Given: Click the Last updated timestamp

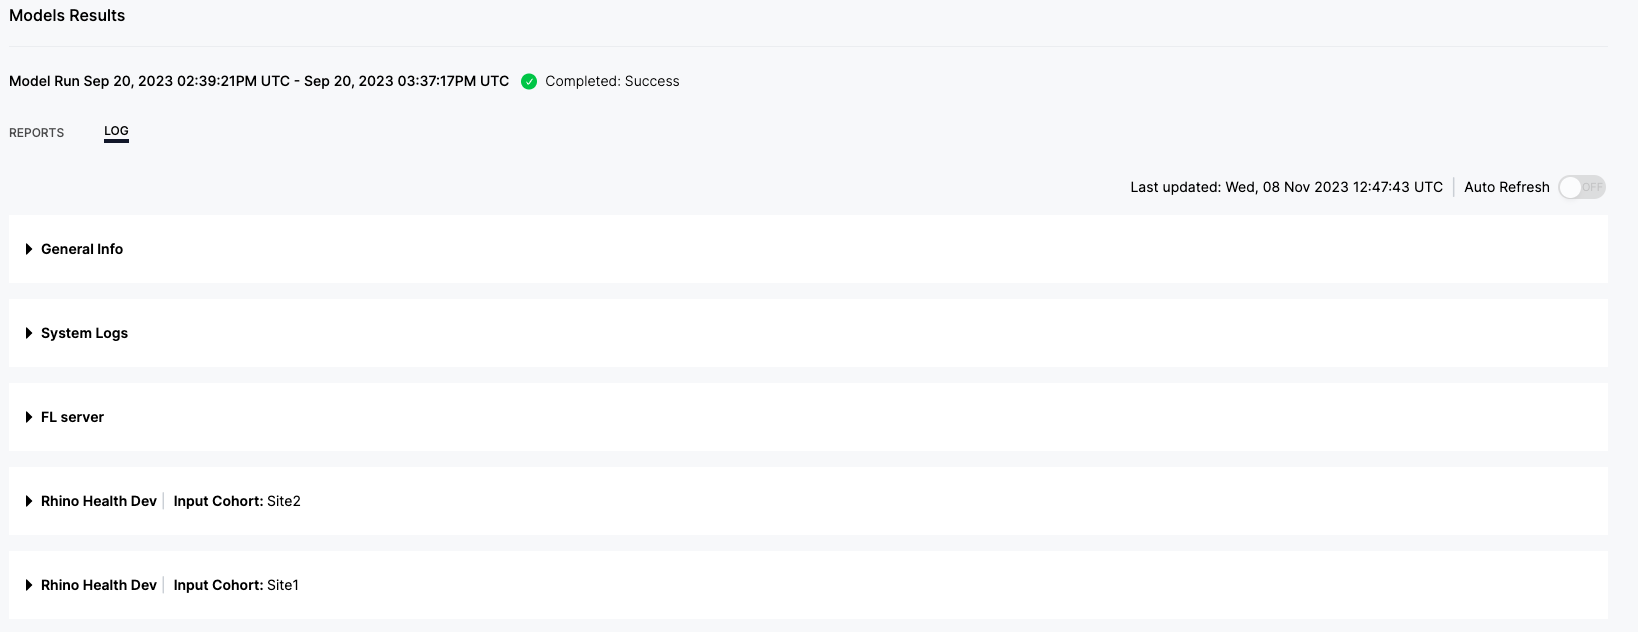Looking at the screenshot, I should tap(1286, 187).
